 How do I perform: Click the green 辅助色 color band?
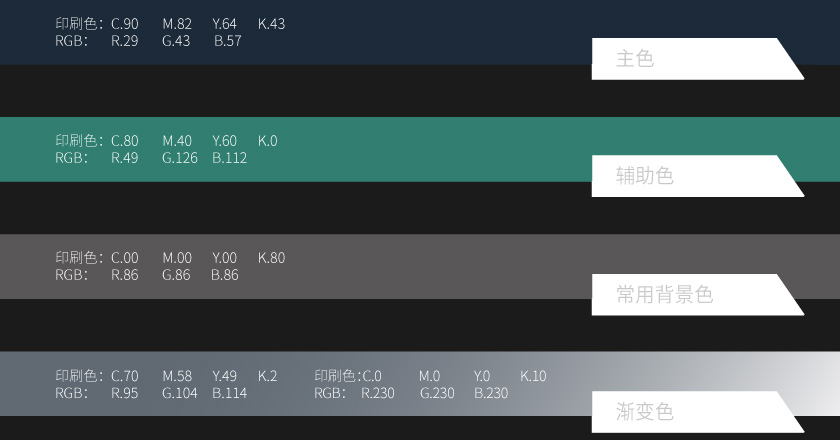point(420,149)
